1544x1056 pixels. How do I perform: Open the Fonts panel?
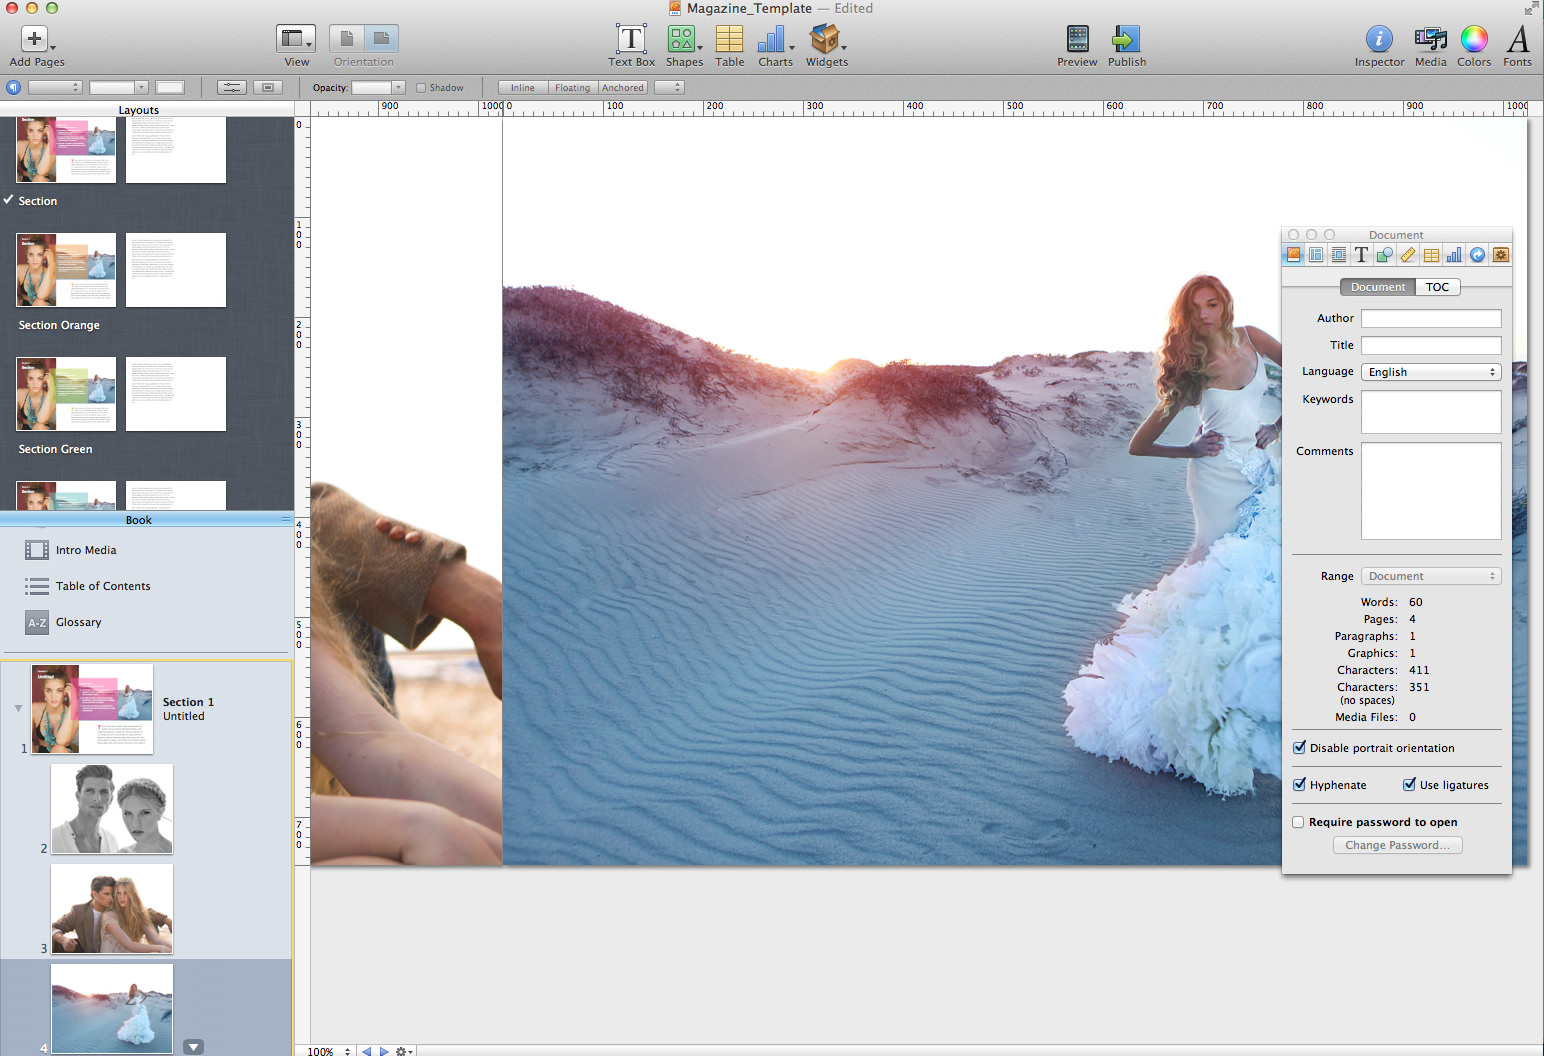coord(1518,39)
